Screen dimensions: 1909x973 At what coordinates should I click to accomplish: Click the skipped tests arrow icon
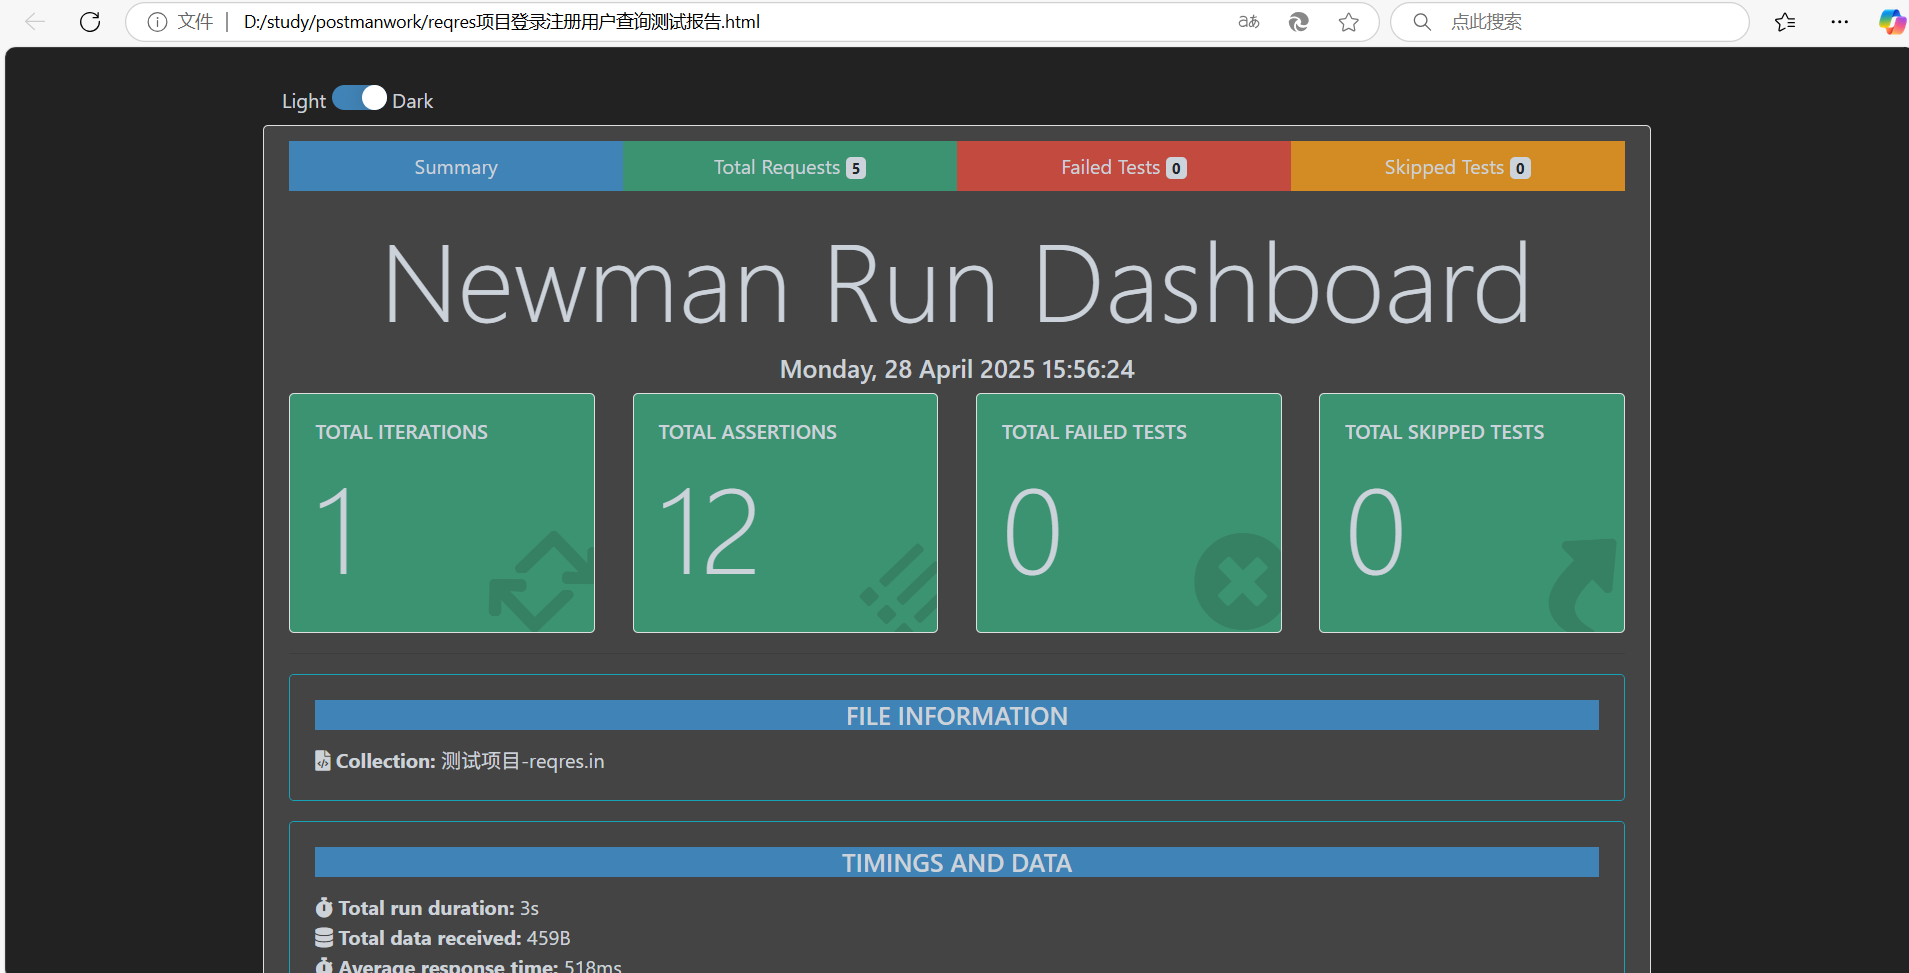1583,585
